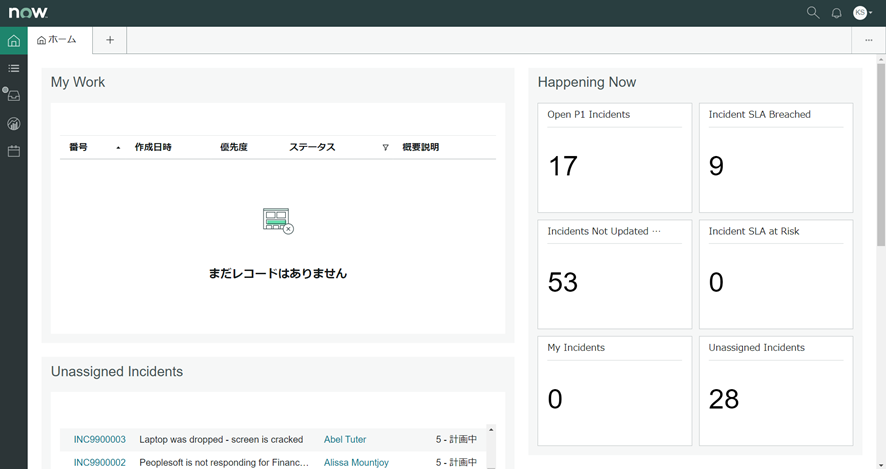Sort by 概要説明 column header
This screenshot has height=469, width=886.
(x=420, y=147)
